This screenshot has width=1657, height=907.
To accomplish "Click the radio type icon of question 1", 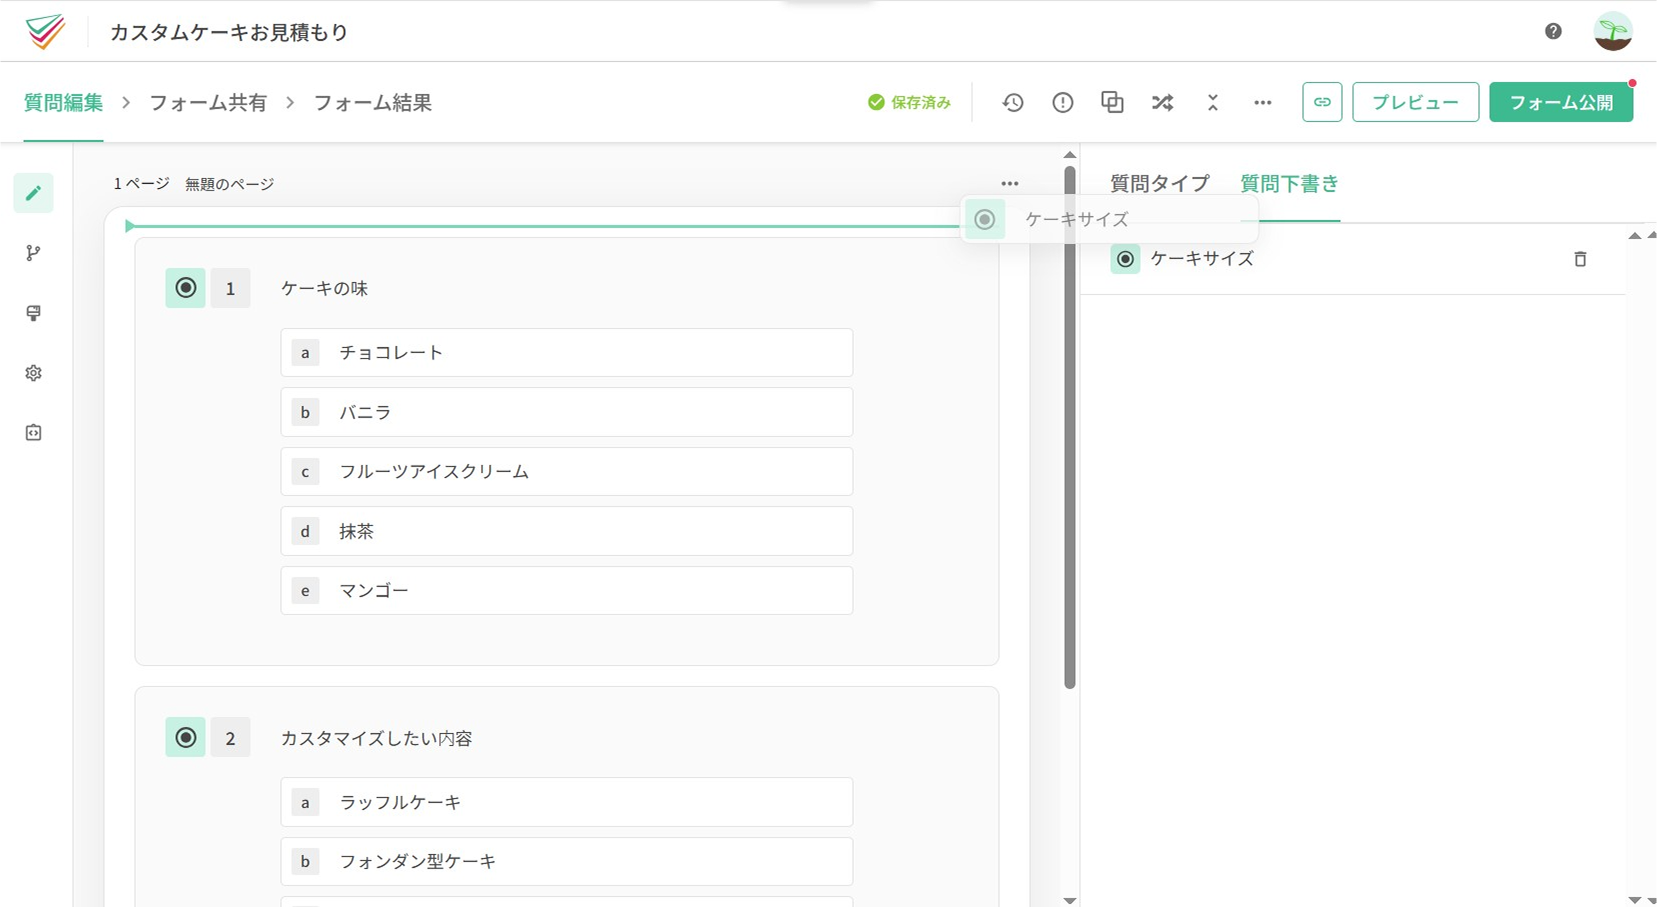I will 186,288.
